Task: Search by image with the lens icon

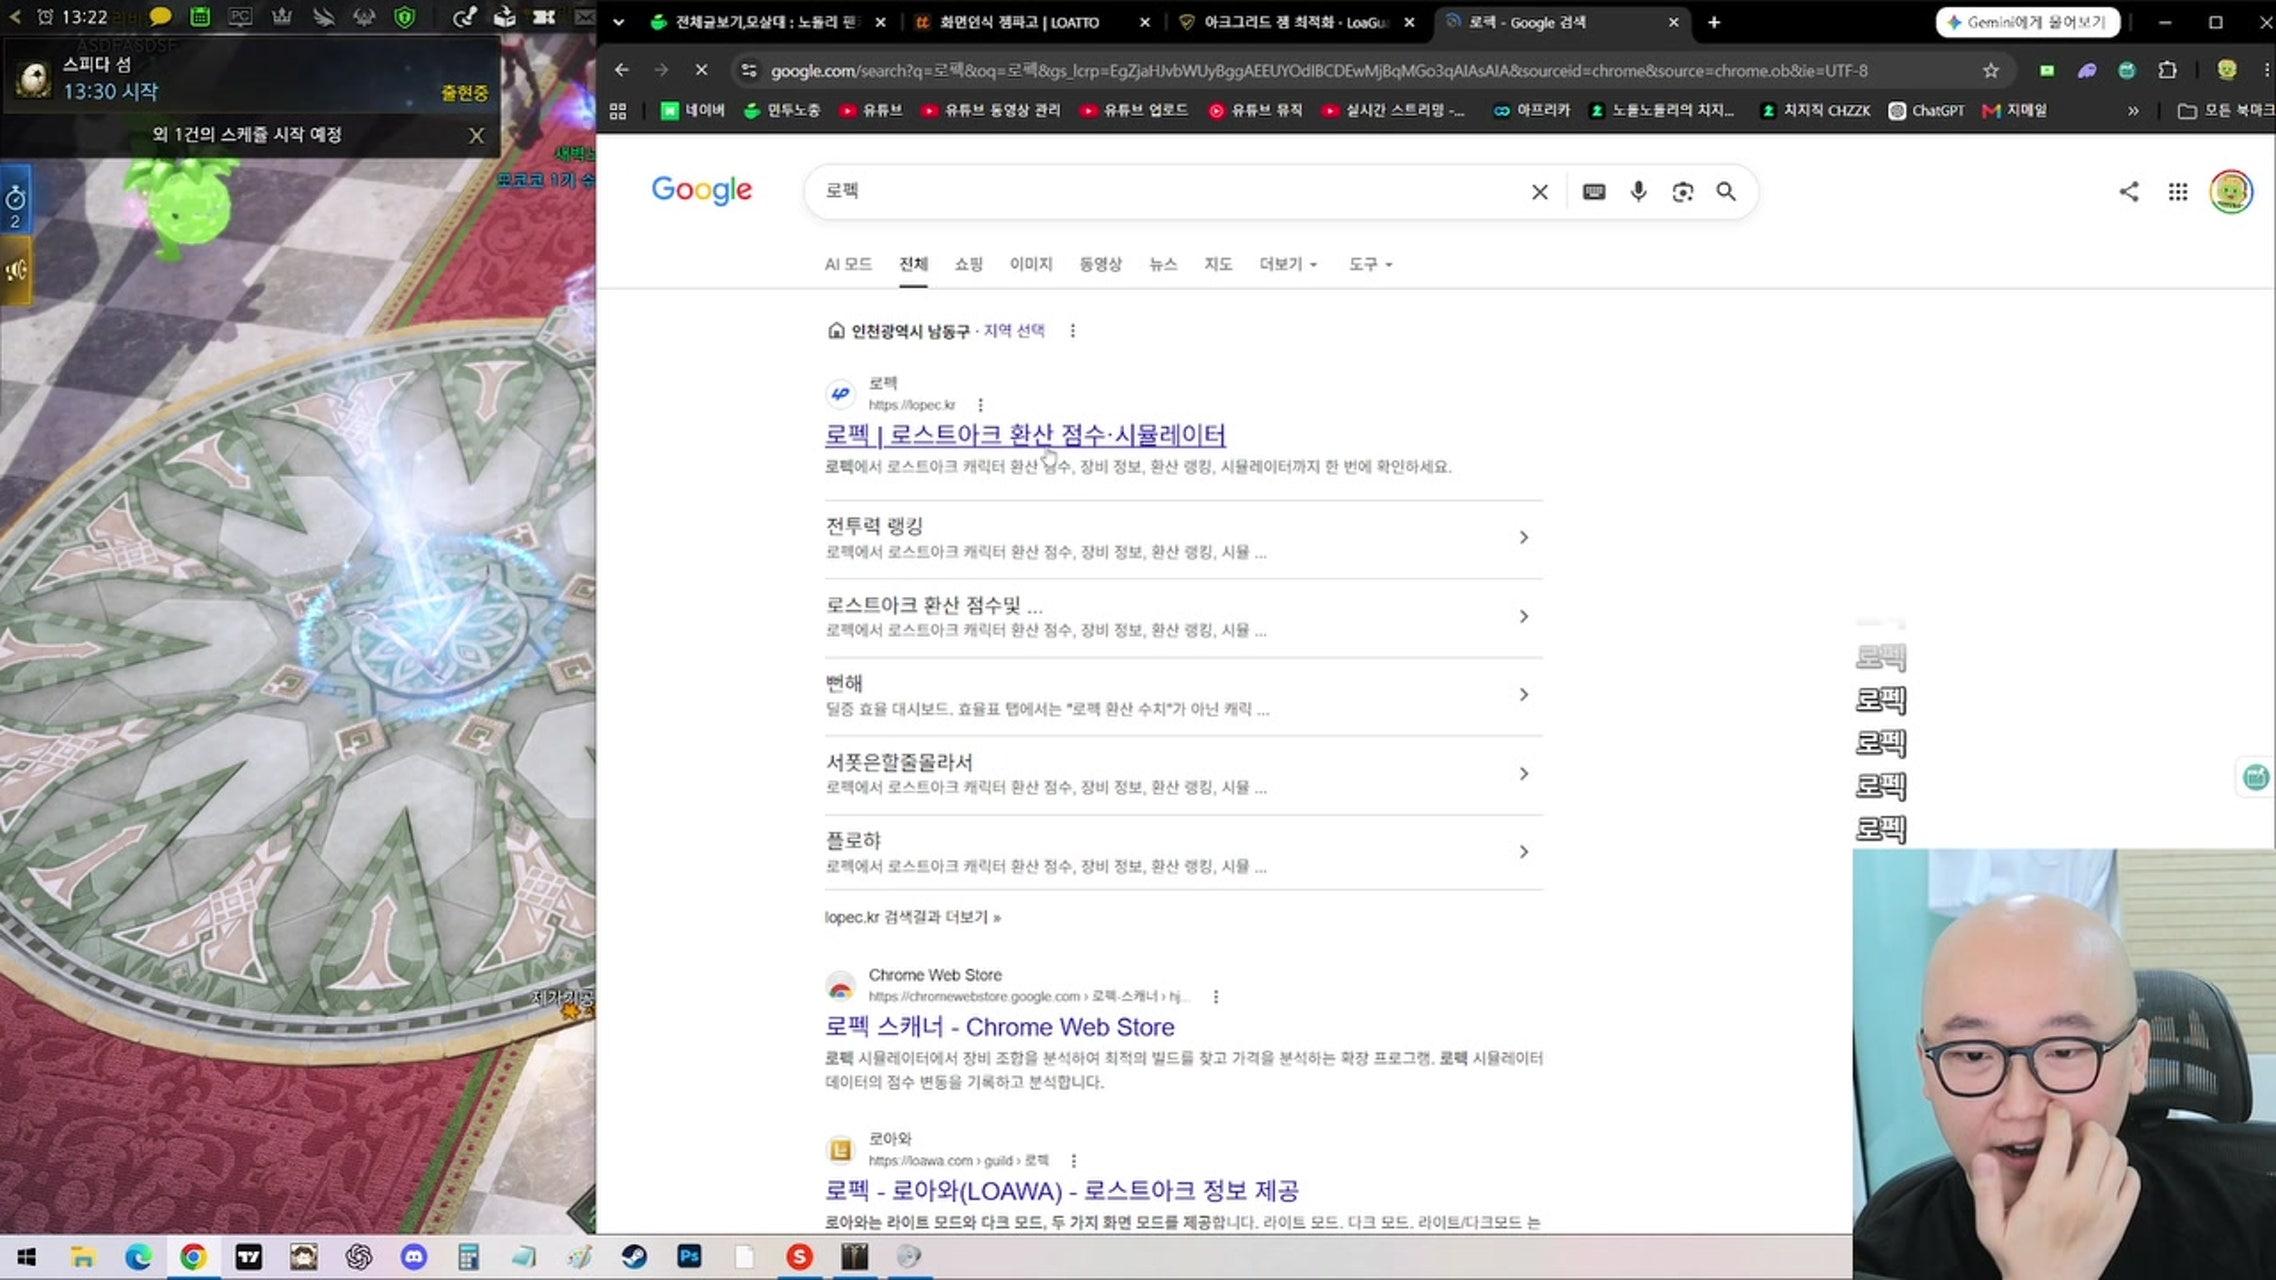Action: click(1683, 191)
